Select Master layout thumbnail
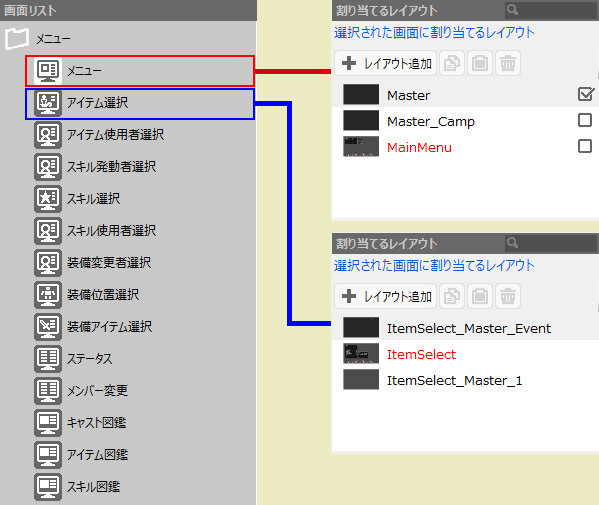 (x=361, y=94)
